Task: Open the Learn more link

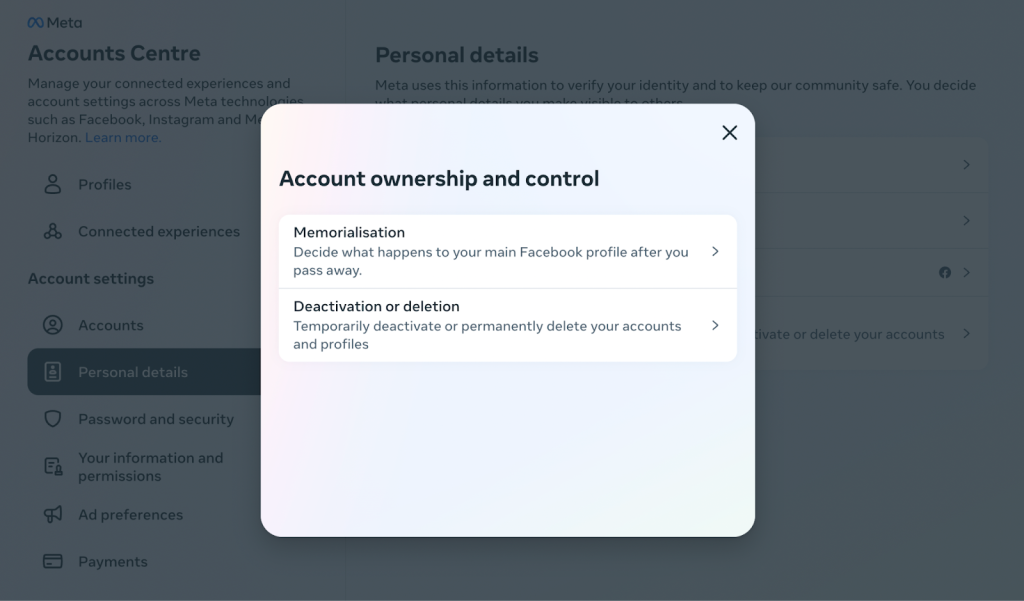Action: (122, 138)
